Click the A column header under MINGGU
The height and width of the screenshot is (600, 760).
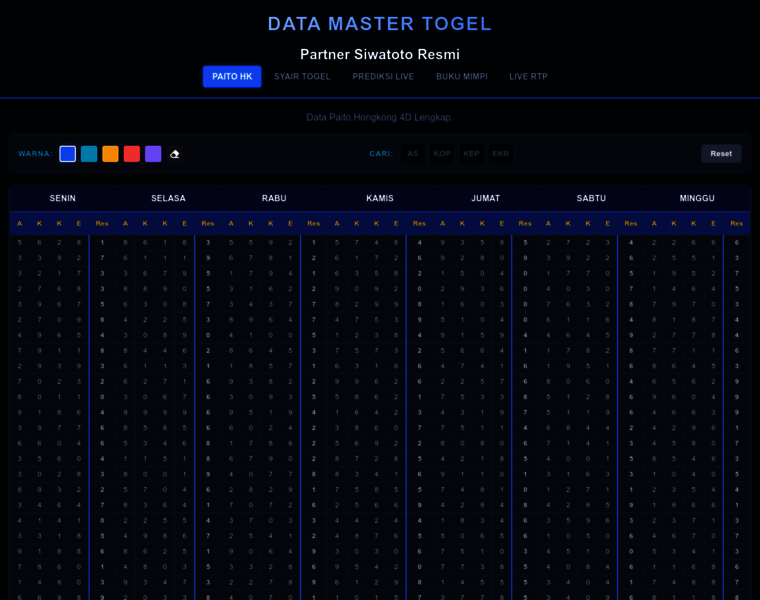click(654, 223)
